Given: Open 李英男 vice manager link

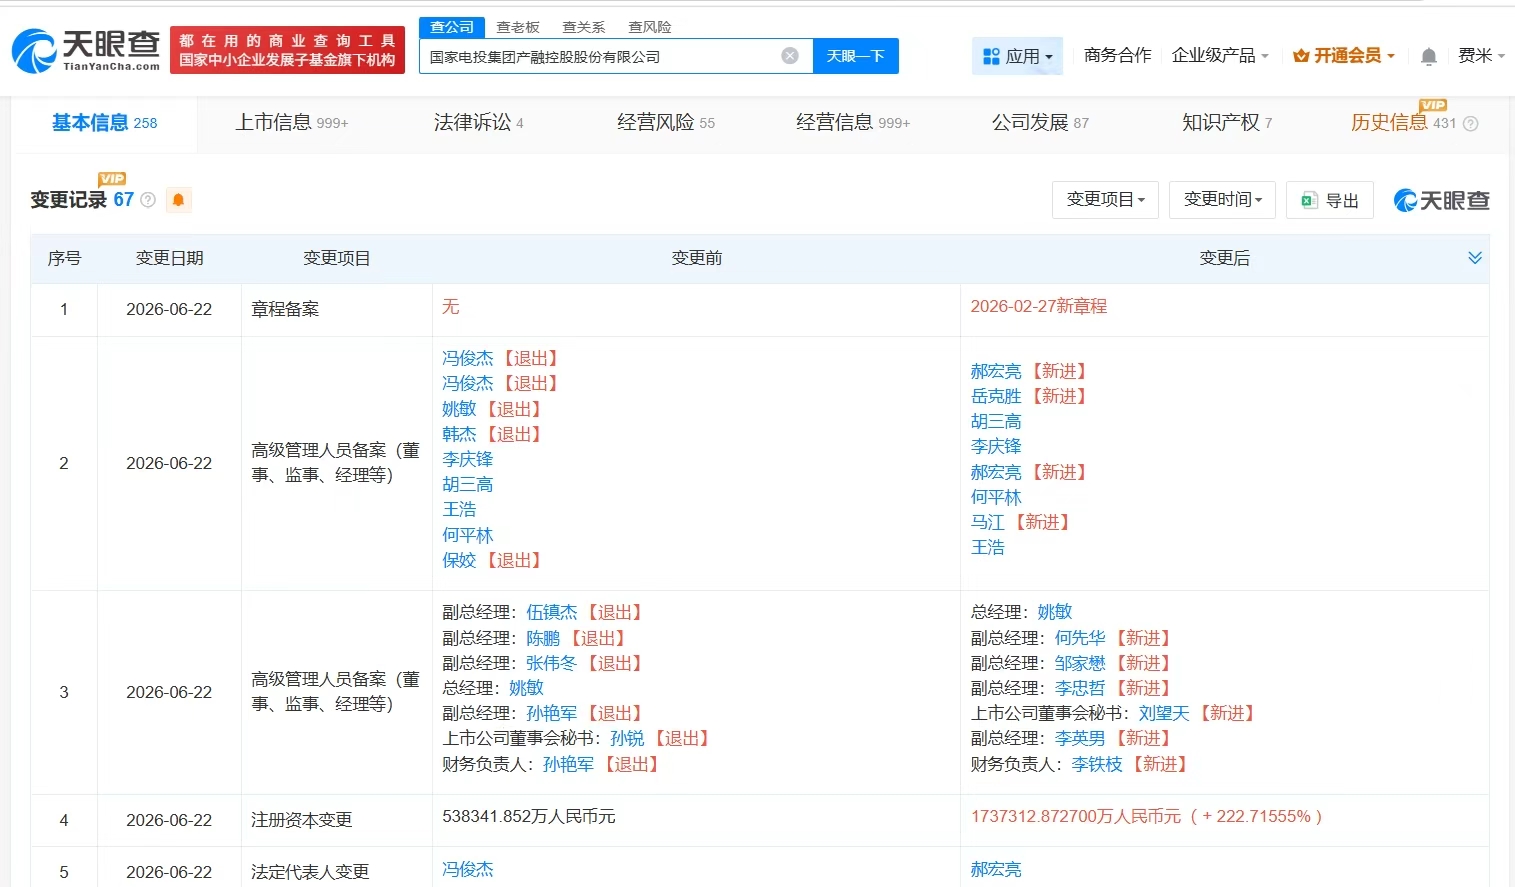Looking at the screenshot, I should pos(1080,738).
